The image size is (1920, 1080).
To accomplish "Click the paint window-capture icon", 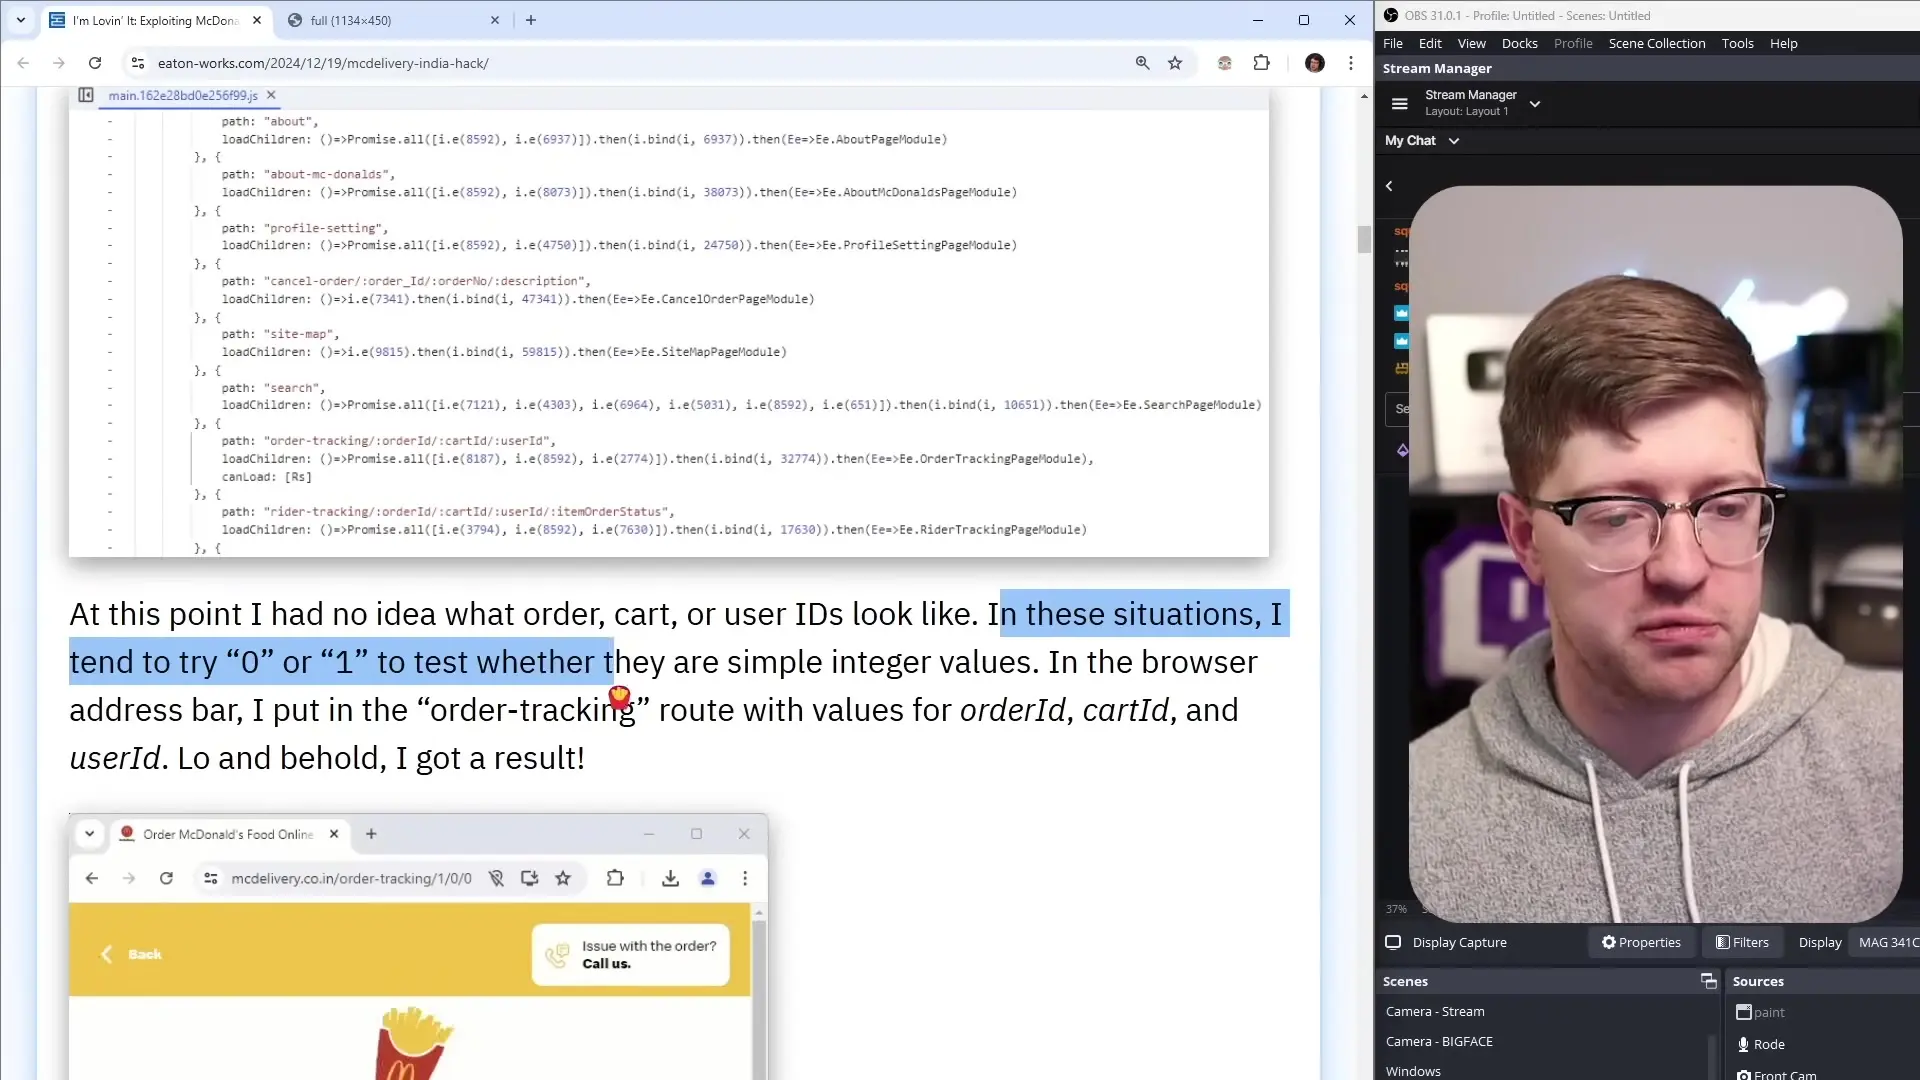I will [1743, 1012].
